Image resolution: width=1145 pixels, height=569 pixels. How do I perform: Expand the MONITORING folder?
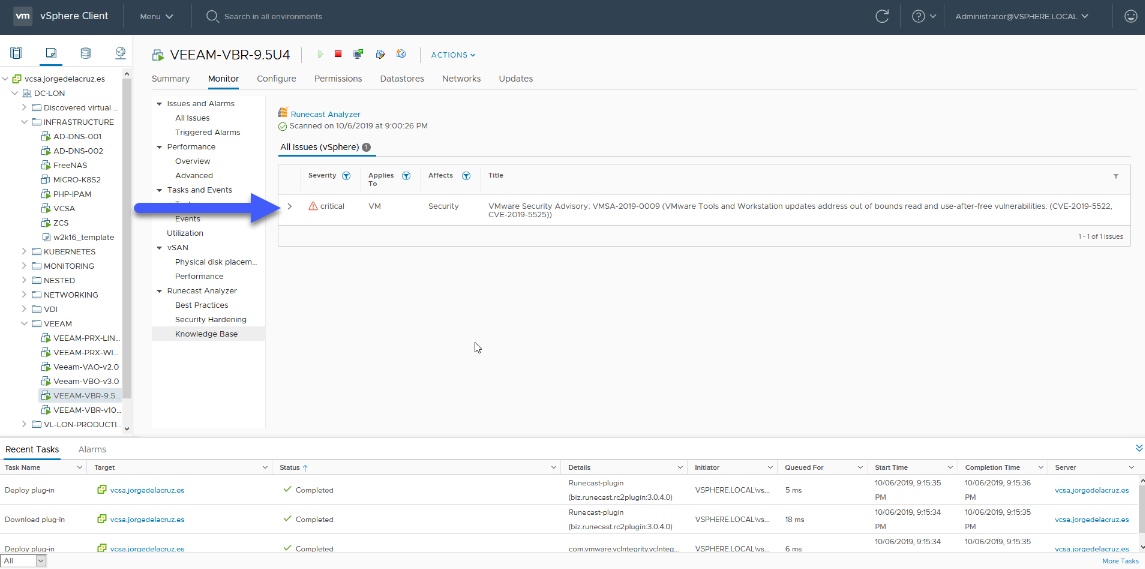(x=25, y=267)
